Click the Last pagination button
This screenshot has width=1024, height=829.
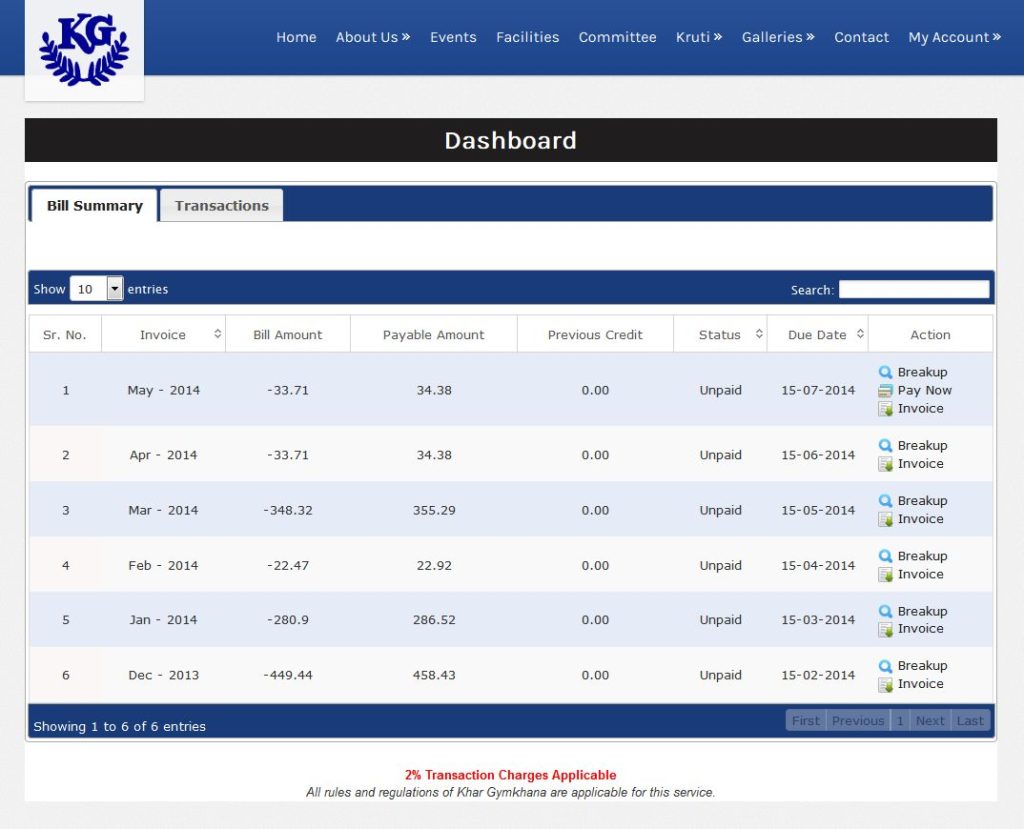970,721
